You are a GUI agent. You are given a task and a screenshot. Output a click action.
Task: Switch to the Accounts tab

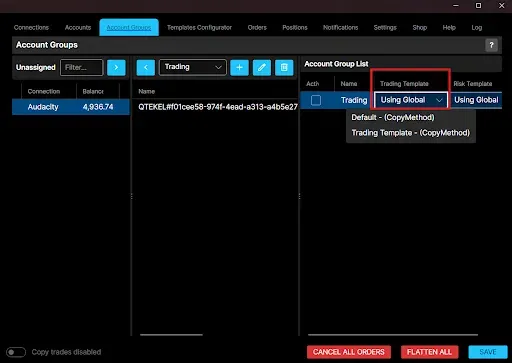tap(78, 28)
